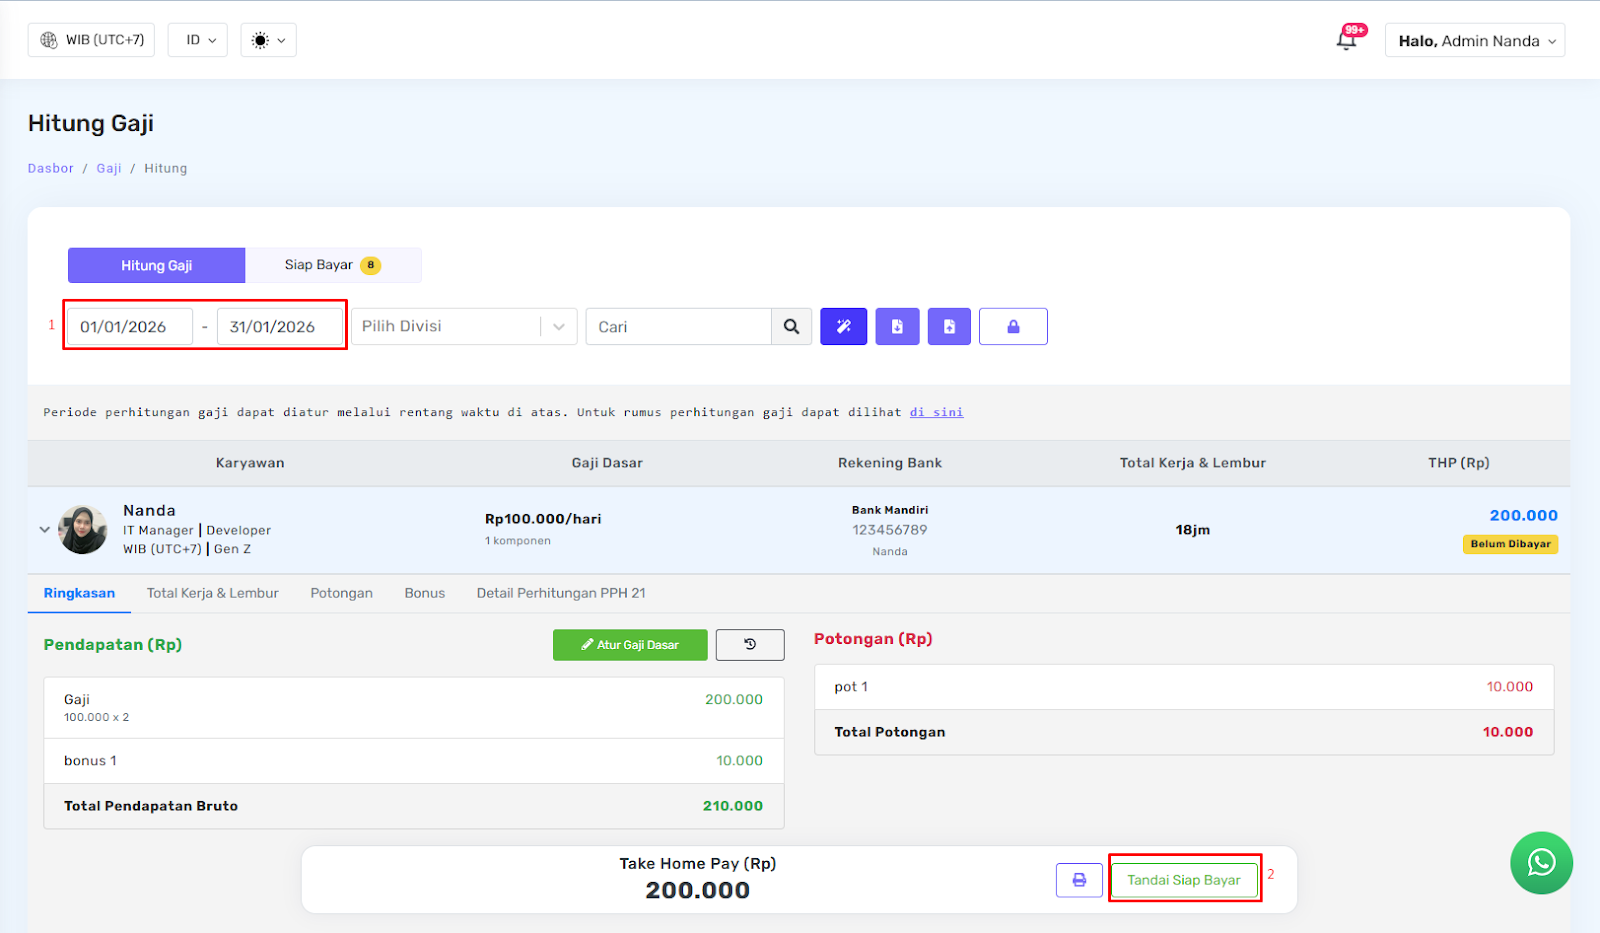Click the file upload (import) icon button

[949, 327]
